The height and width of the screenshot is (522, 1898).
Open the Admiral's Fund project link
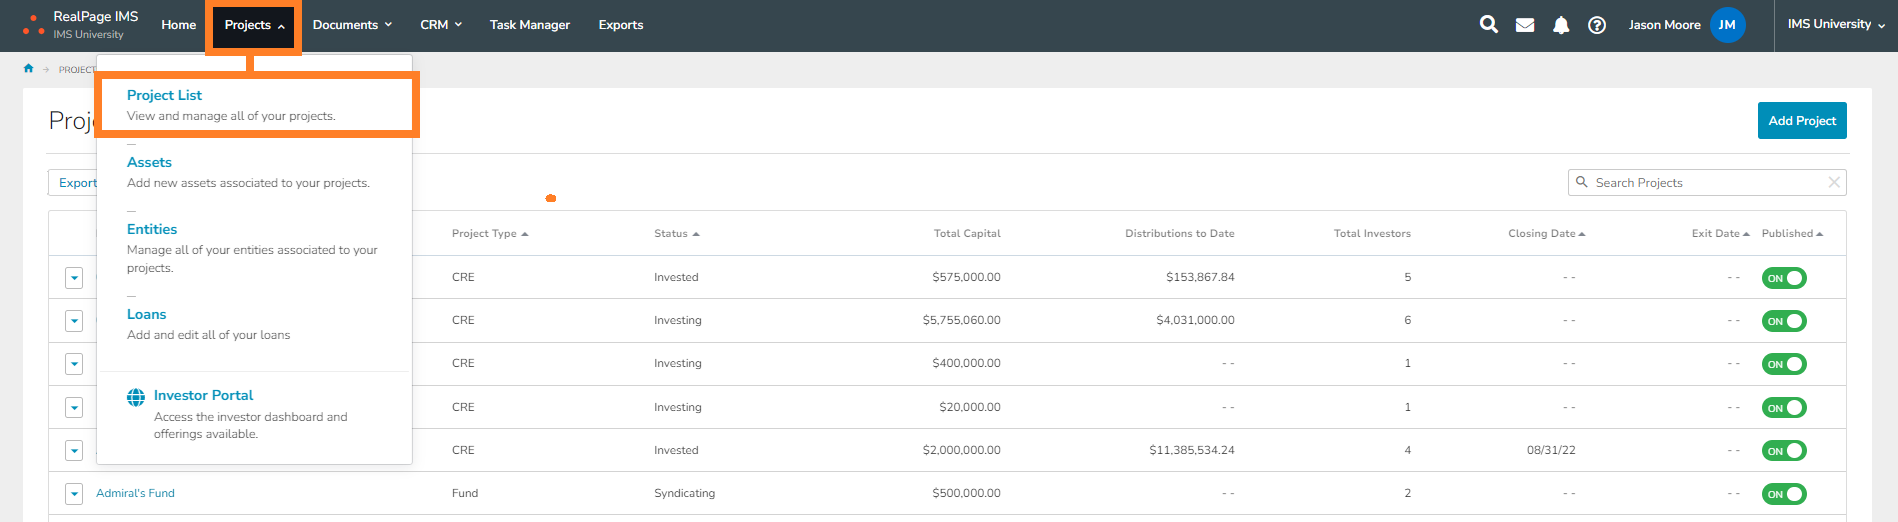[135, 493]
